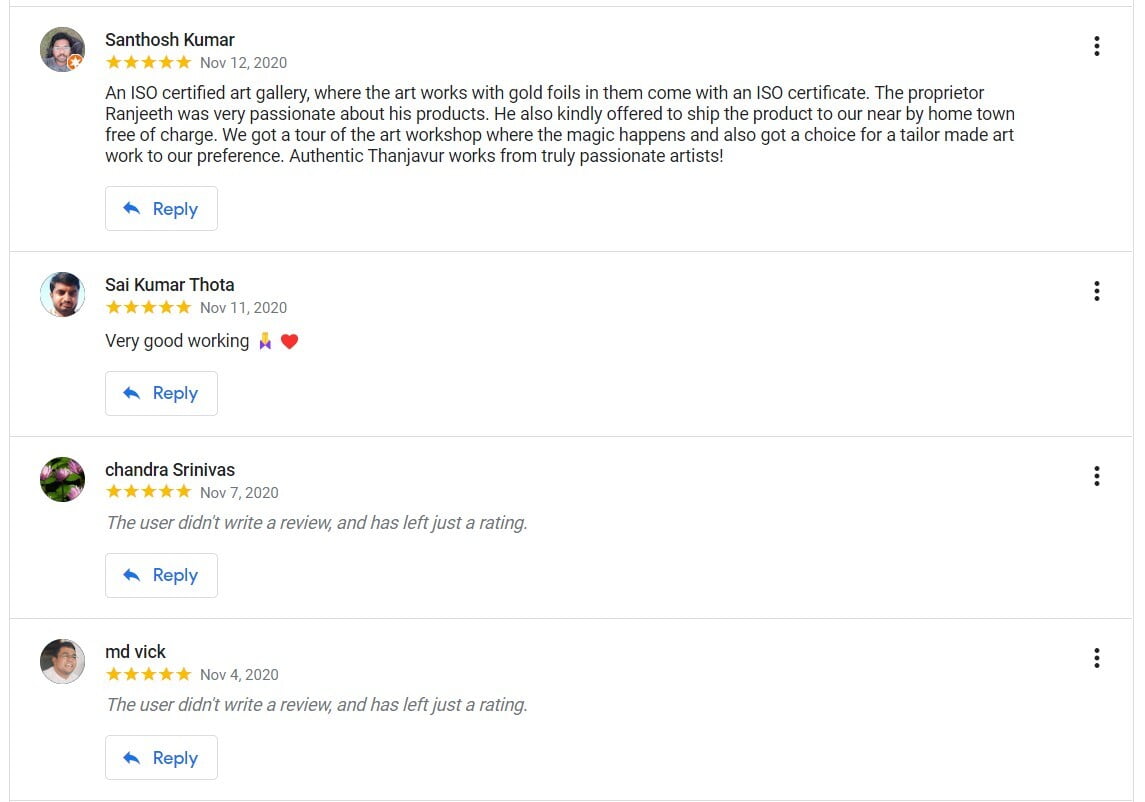Reply to chandra Srinivas's rating
This screenshot has width=1145, height=802.
(161, 575)
